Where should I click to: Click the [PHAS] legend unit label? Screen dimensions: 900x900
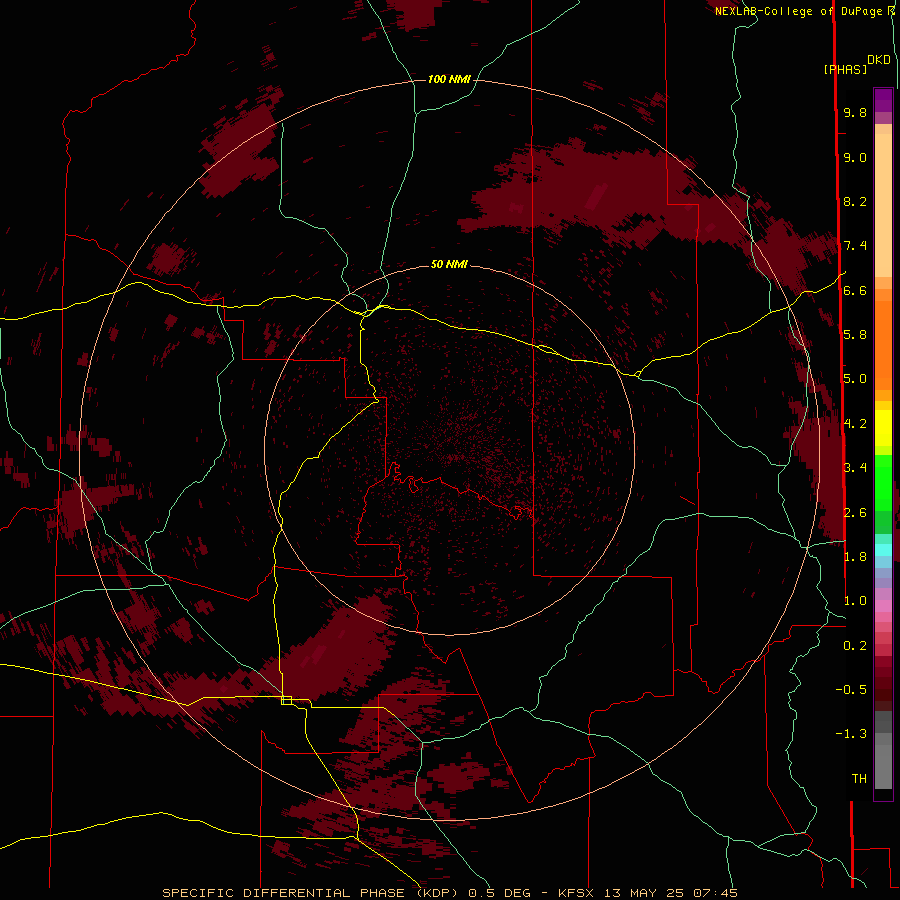pos(845,69)
